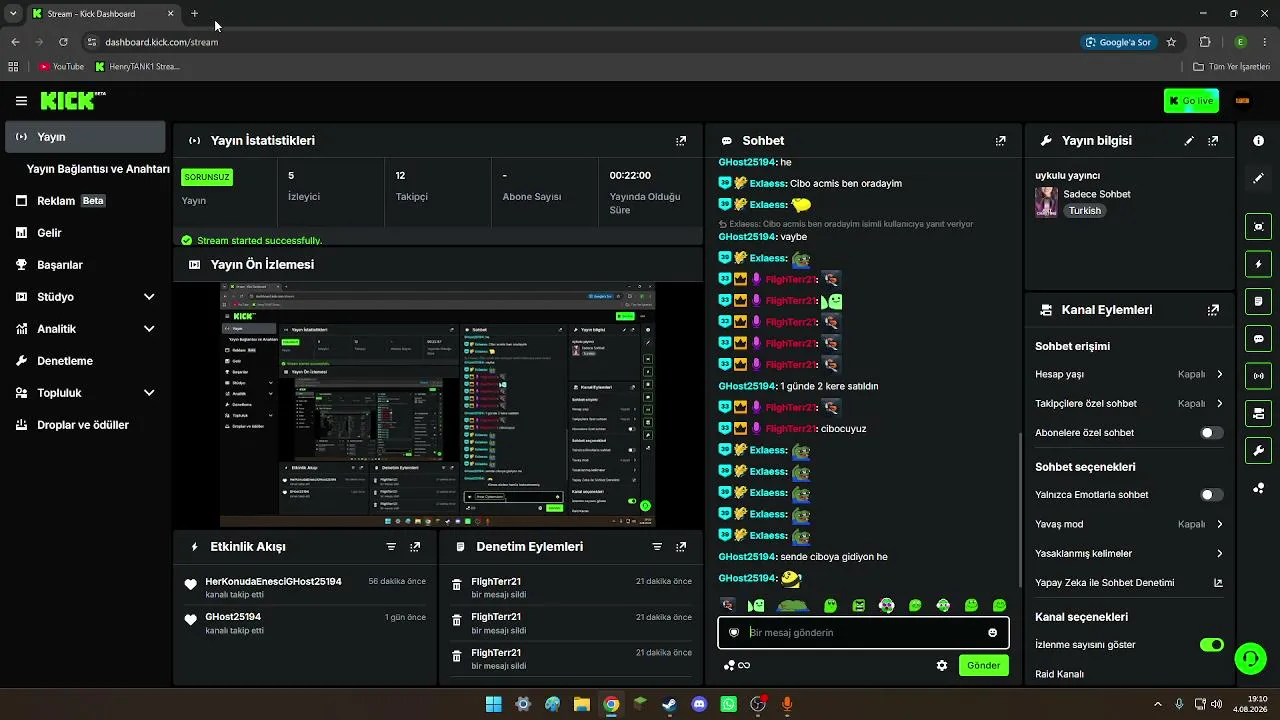
Task: Pop out the Etkinlik Akışı panel
Action: coord(415,547)
